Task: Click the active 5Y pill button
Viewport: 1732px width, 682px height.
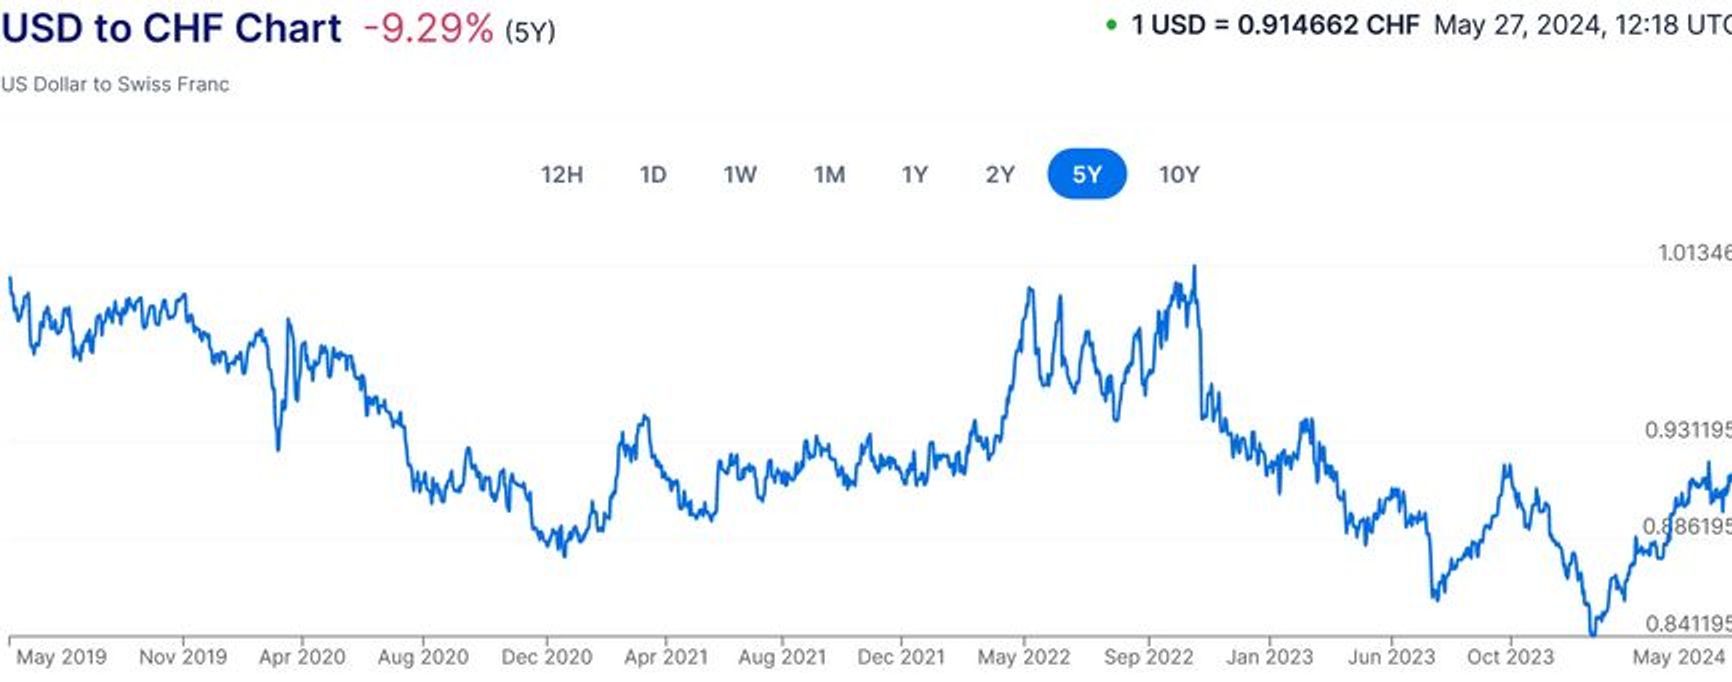Action: 1089,174
